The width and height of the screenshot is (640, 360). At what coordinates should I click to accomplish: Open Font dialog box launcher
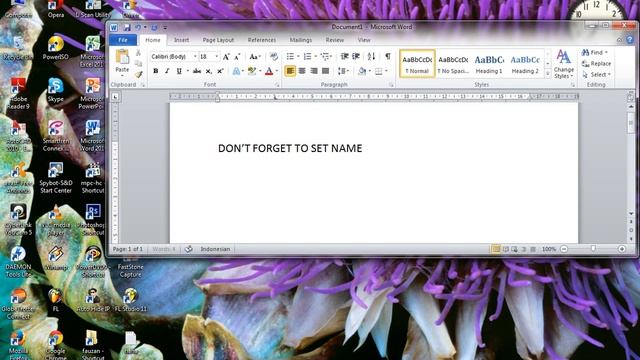[277, 85]
